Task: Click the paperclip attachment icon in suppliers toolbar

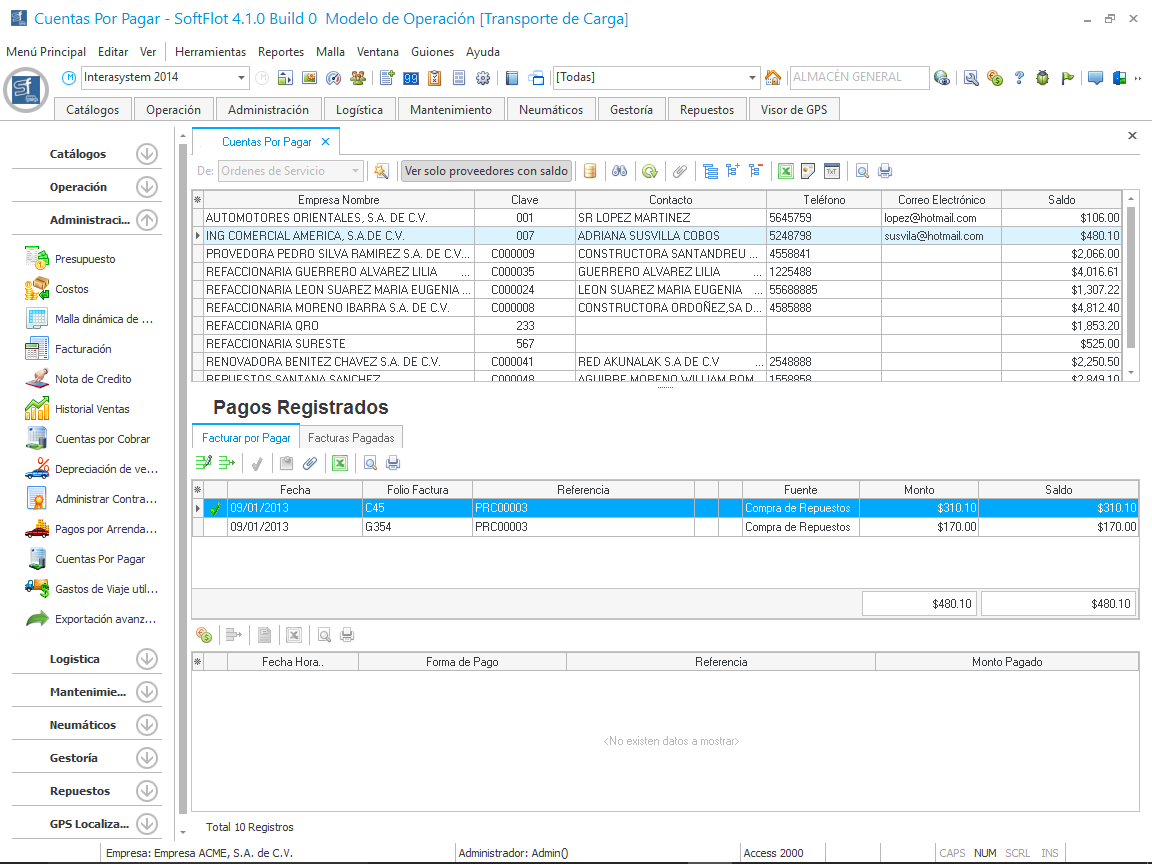Action: pyautogui.click(x=679, y=171)
